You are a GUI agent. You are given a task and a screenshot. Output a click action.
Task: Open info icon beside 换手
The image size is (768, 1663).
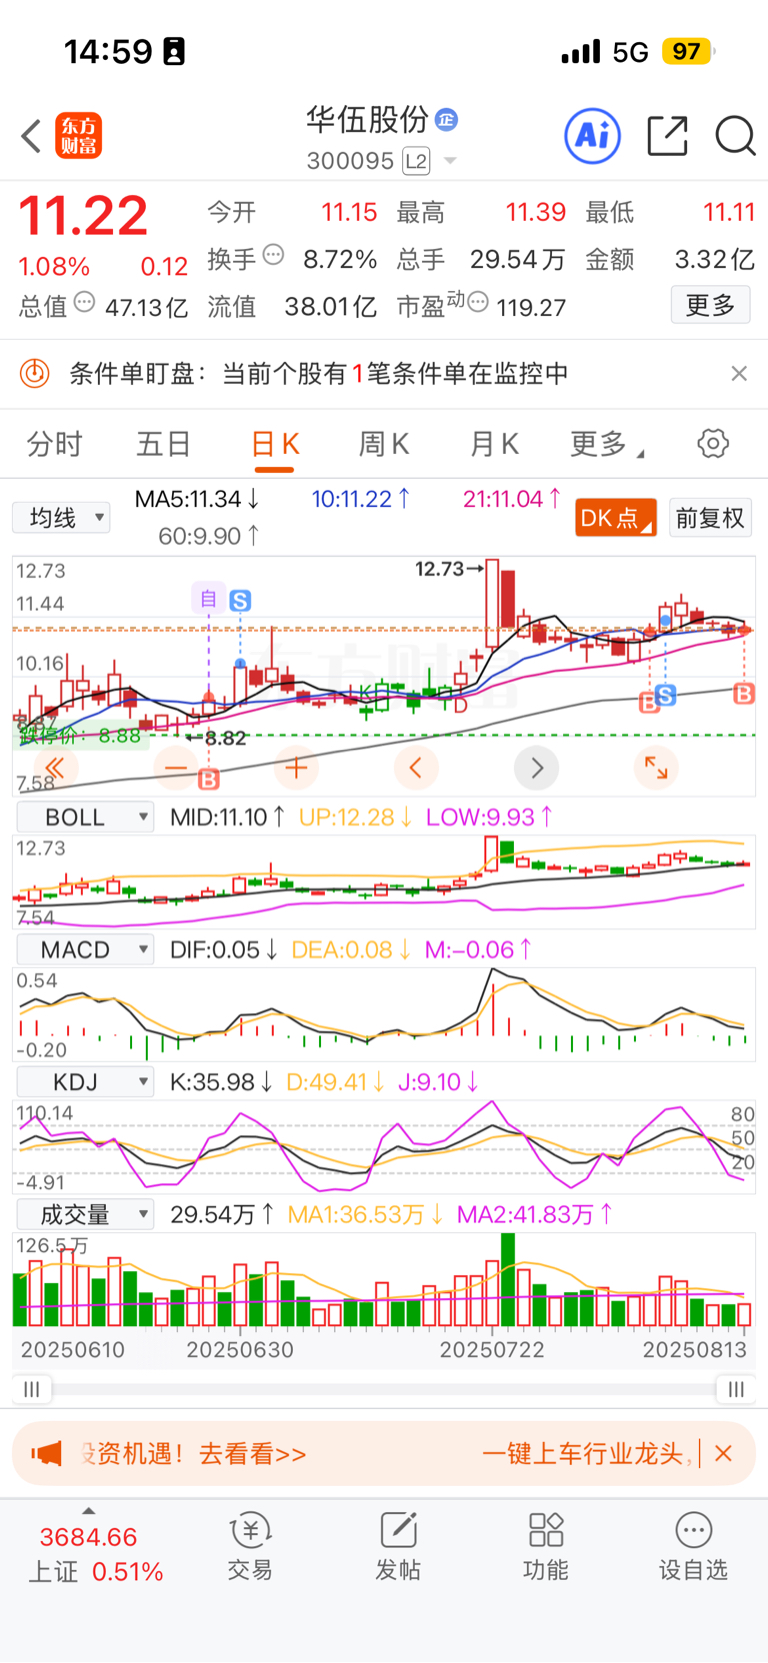pos(273,255)
